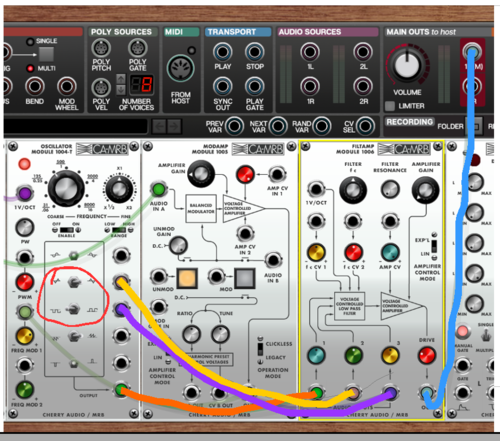Click the audio source 1R jack
This screenshot has width=500, height=441.
click(x=310, y=86)
